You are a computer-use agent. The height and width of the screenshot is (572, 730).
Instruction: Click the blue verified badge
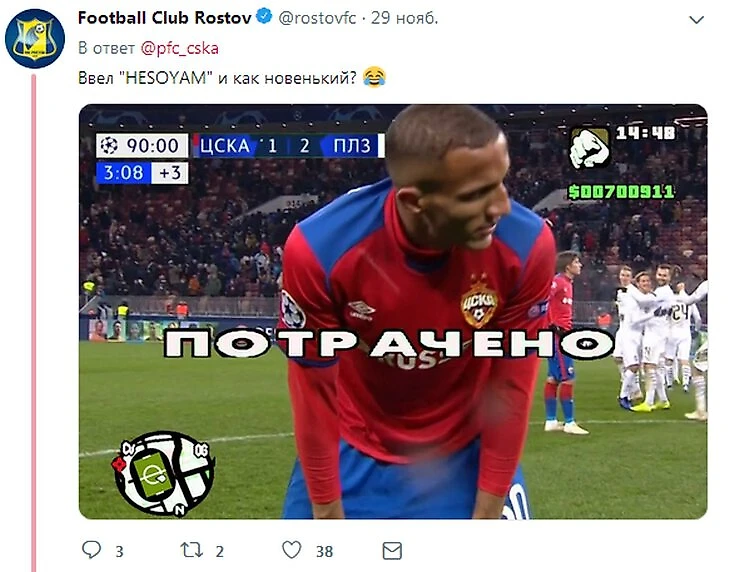click(264, 16)
